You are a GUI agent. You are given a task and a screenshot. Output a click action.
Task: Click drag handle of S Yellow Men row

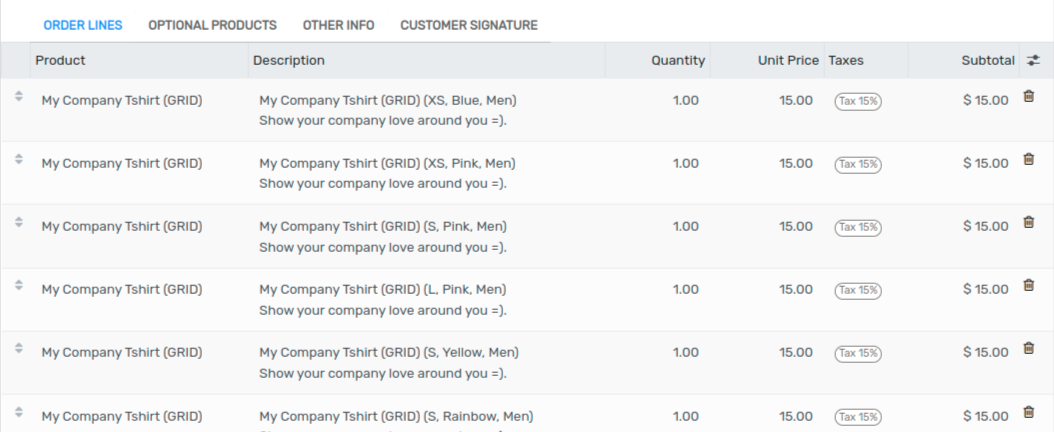pyautogui.click(x=17, y=349)
